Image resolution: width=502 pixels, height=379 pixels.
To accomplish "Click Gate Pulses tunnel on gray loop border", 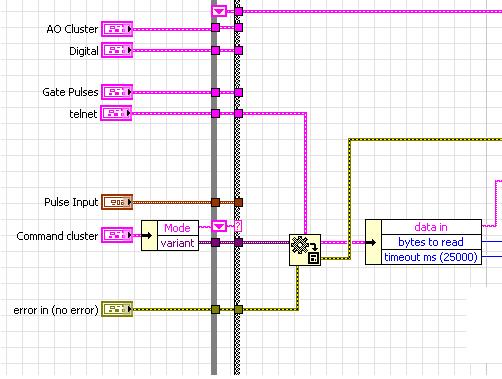I will tap(215, 92).
